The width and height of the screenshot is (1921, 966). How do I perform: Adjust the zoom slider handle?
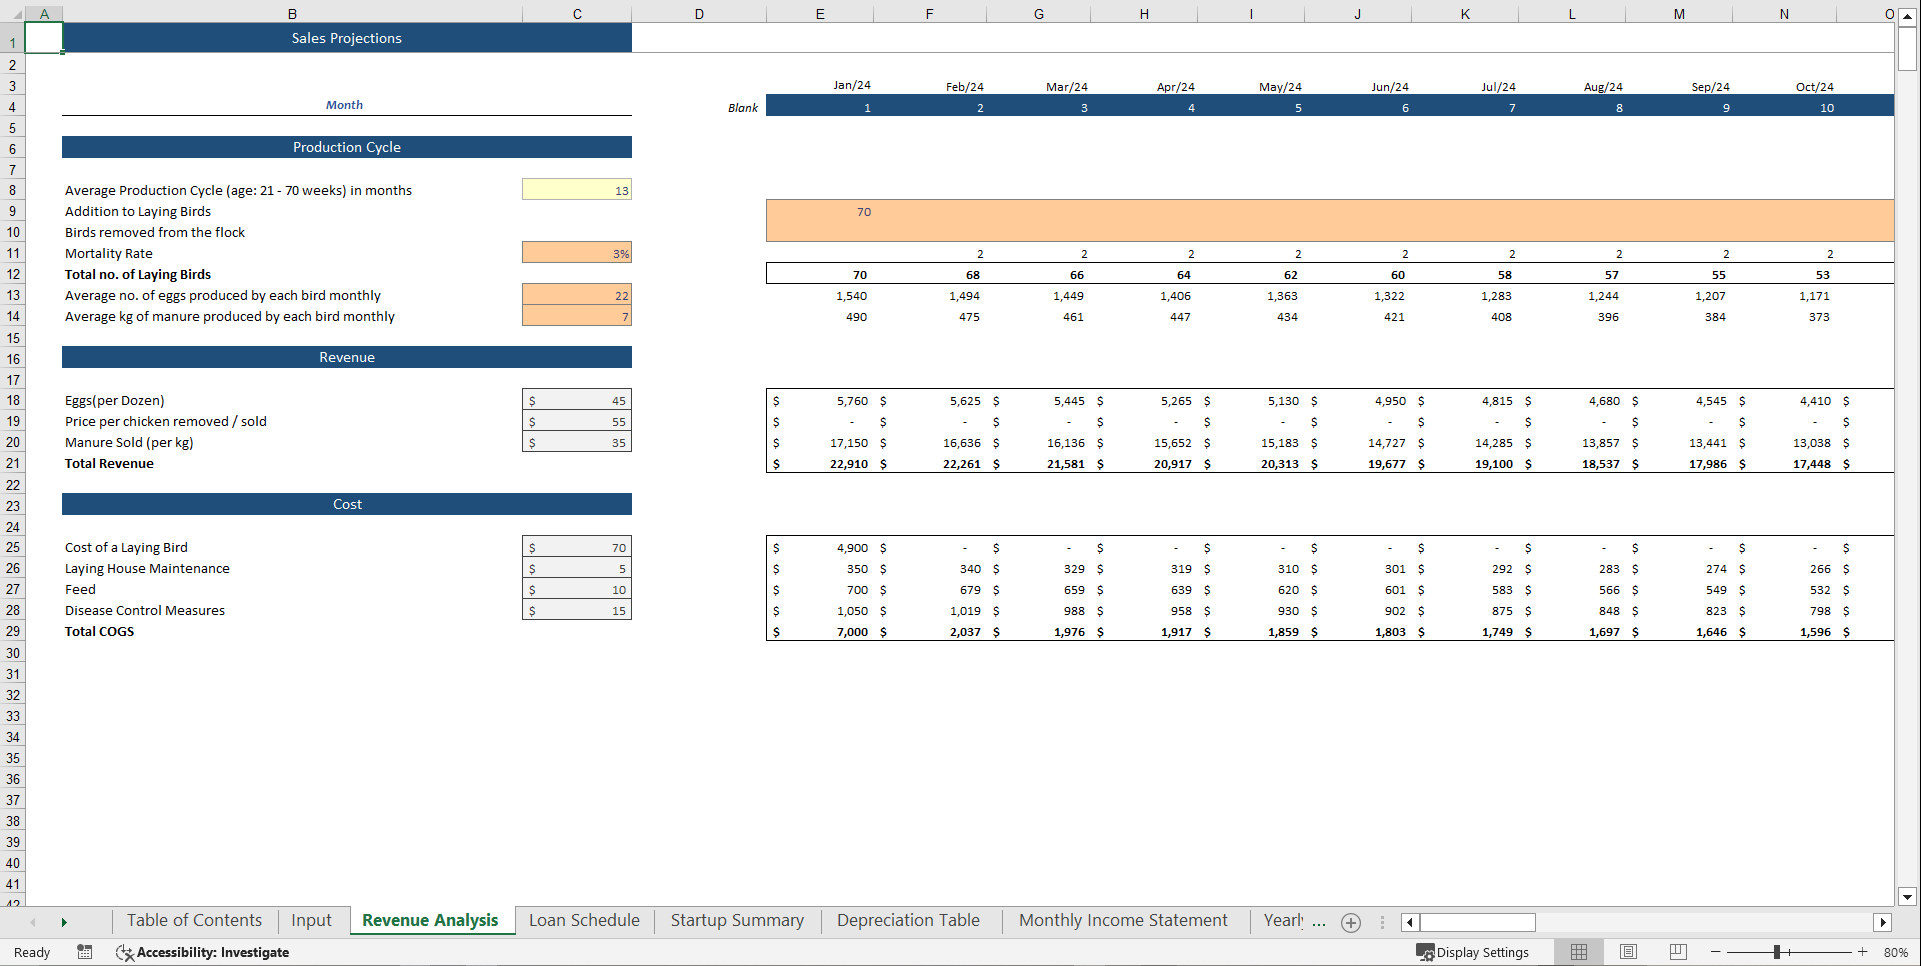coord(1779,952)
